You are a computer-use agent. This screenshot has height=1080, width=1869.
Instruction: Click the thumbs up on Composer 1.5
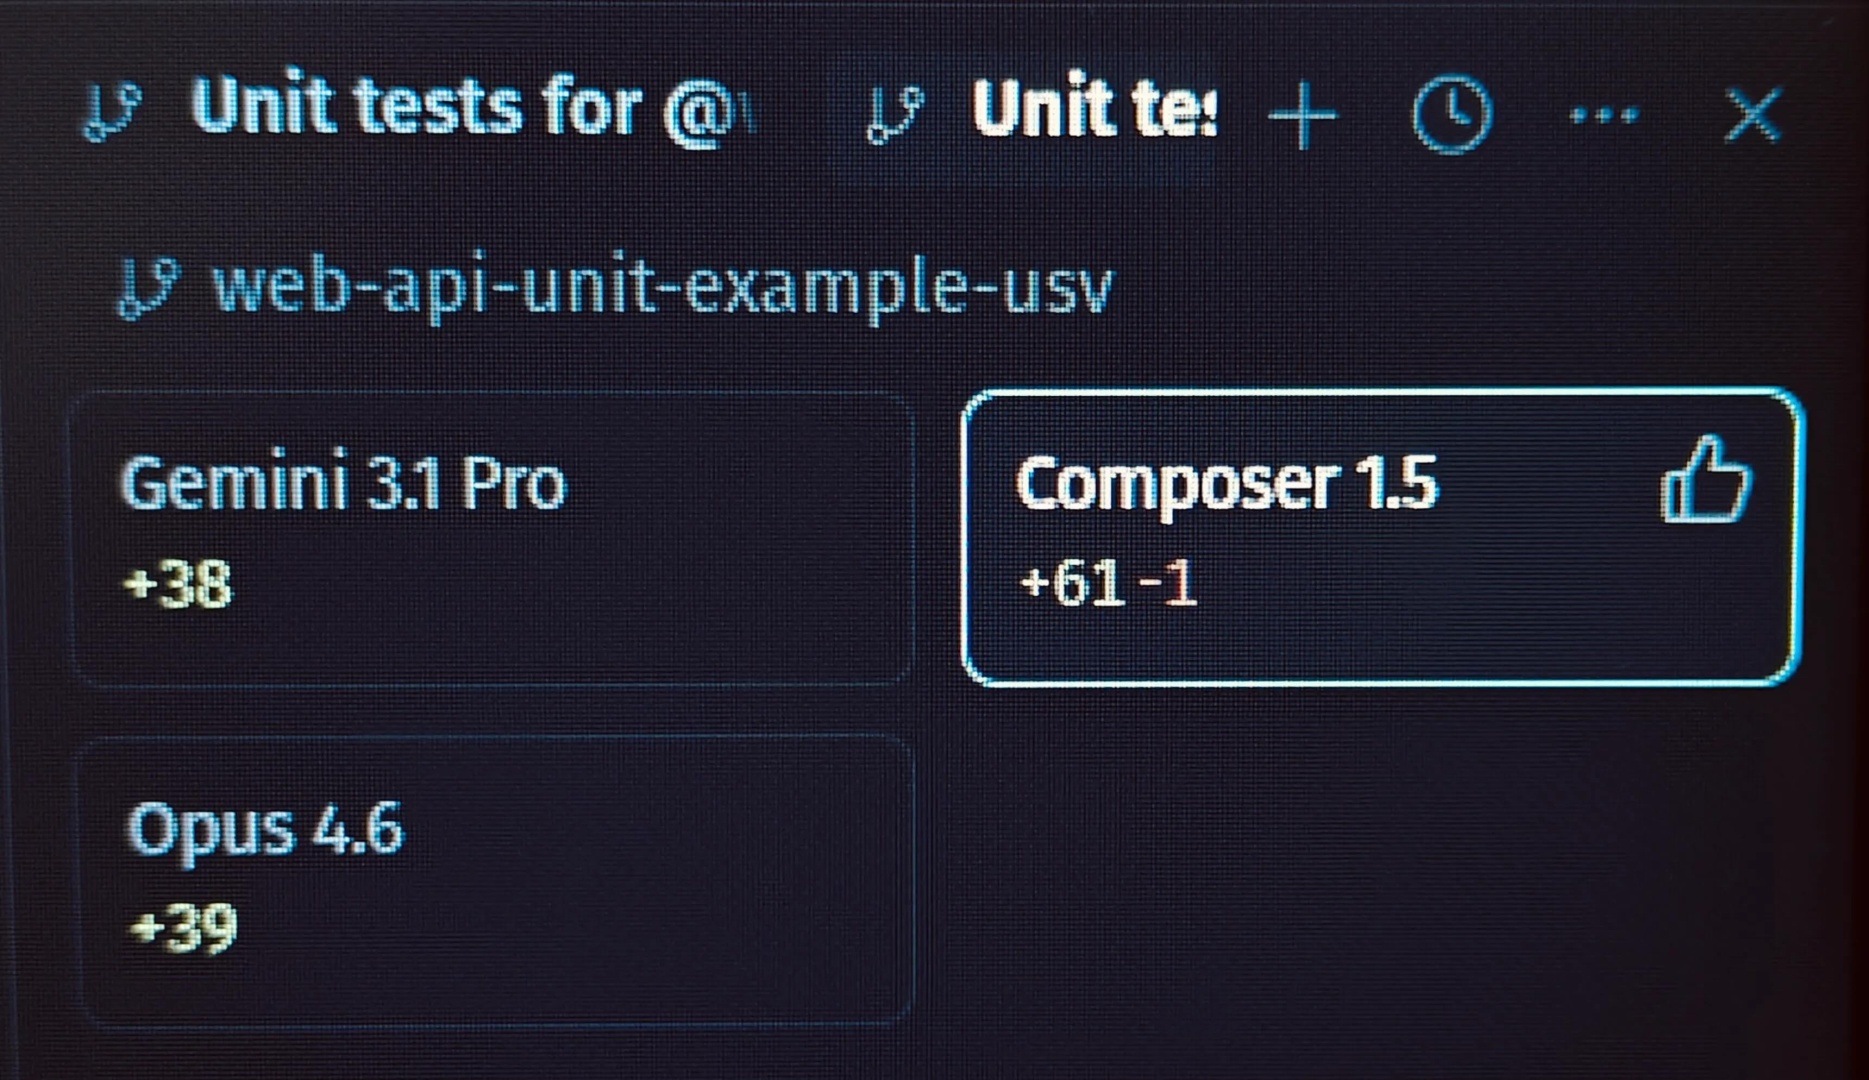[x=1706, y=481]
